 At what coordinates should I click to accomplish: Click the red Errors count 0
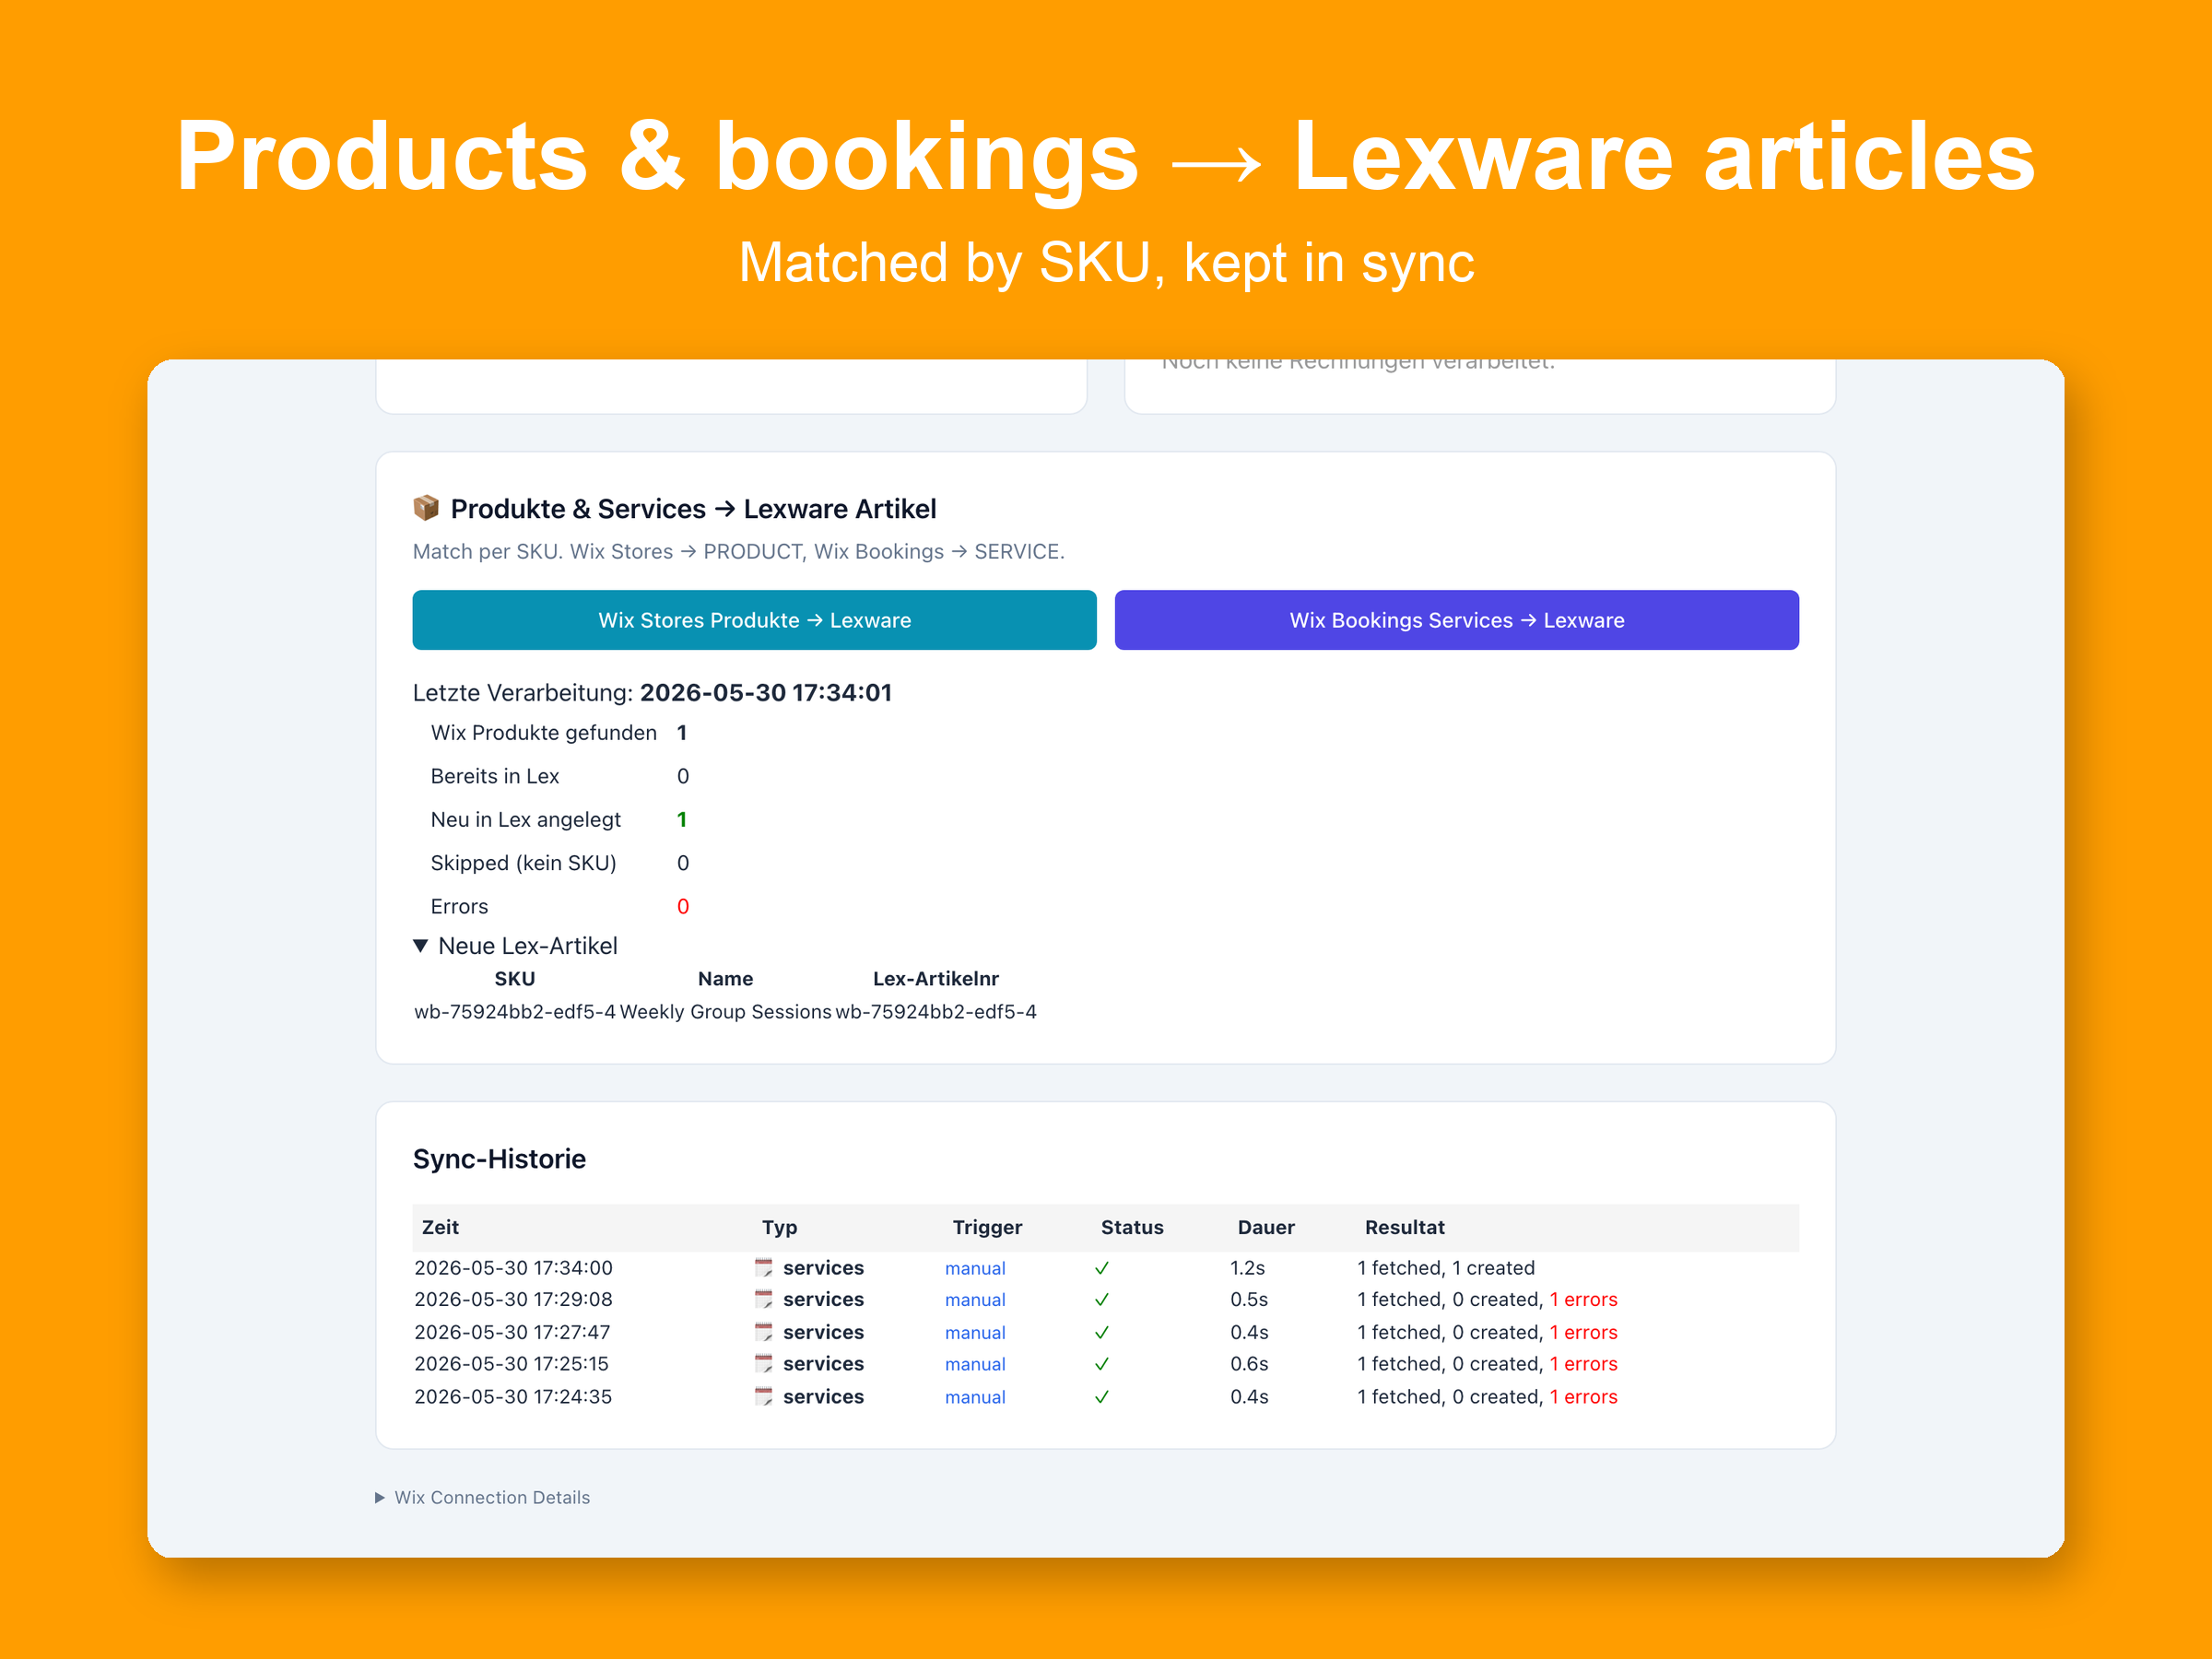[683, 907]
